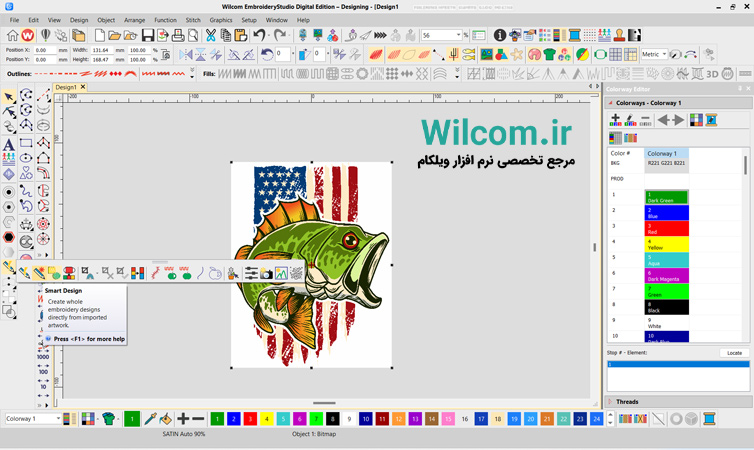Open a design with the Open folder icon
The height and width of the screenshot is (450, 754).
(114, 35)
